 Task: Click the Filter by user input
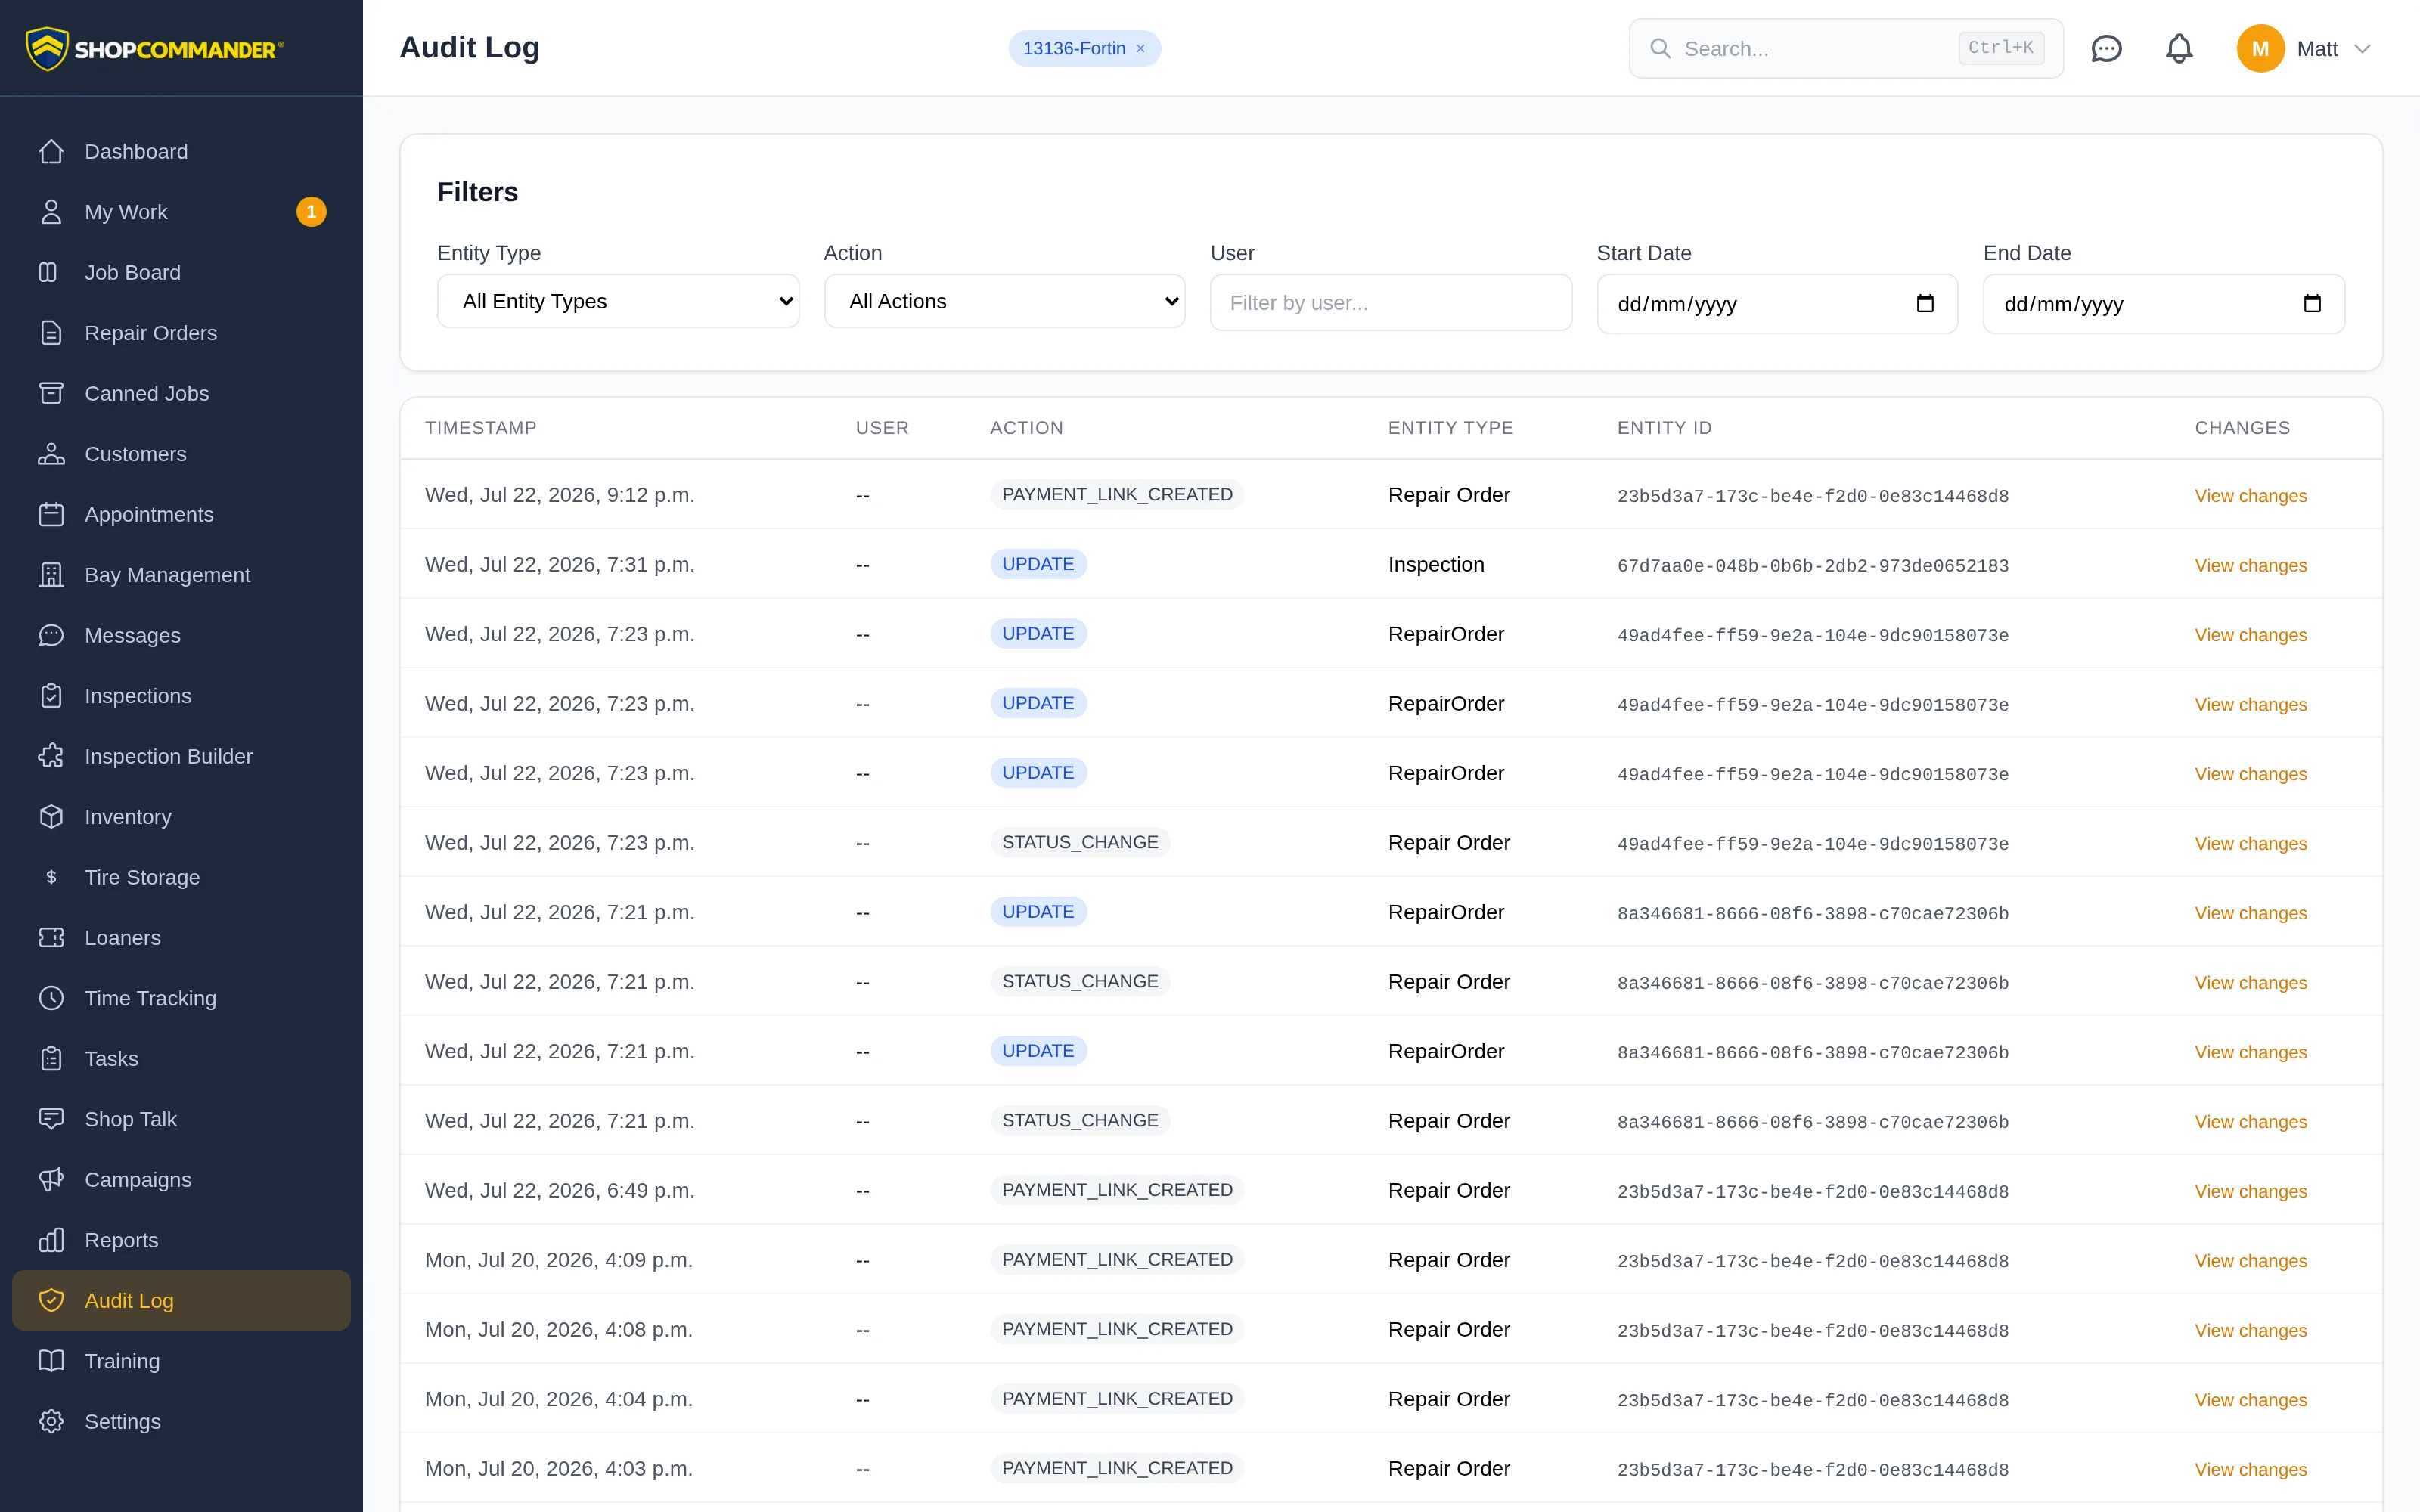click(x=1390, y=302)
